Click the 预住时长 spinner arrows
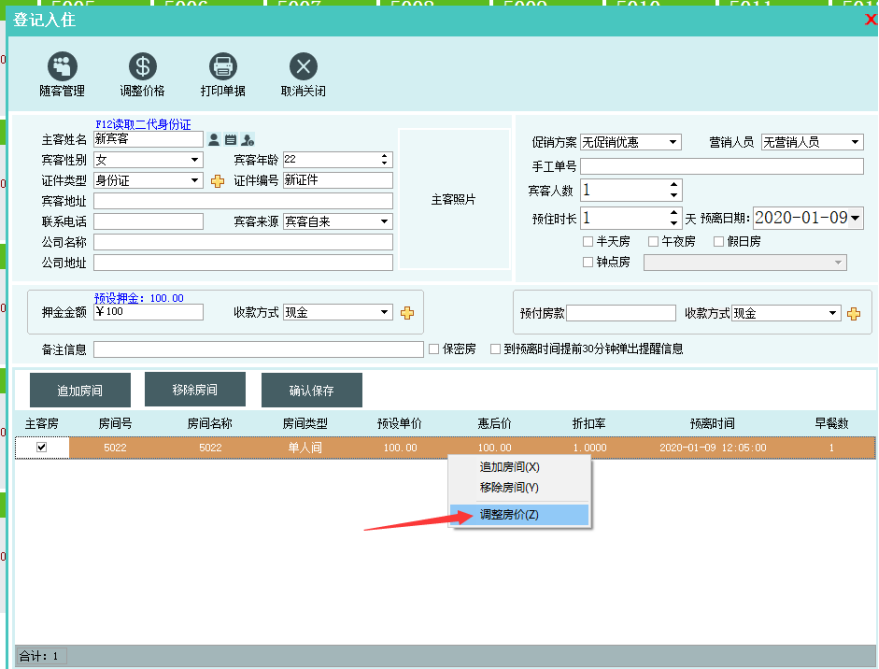The image size is (879, 669). (674, 218)
